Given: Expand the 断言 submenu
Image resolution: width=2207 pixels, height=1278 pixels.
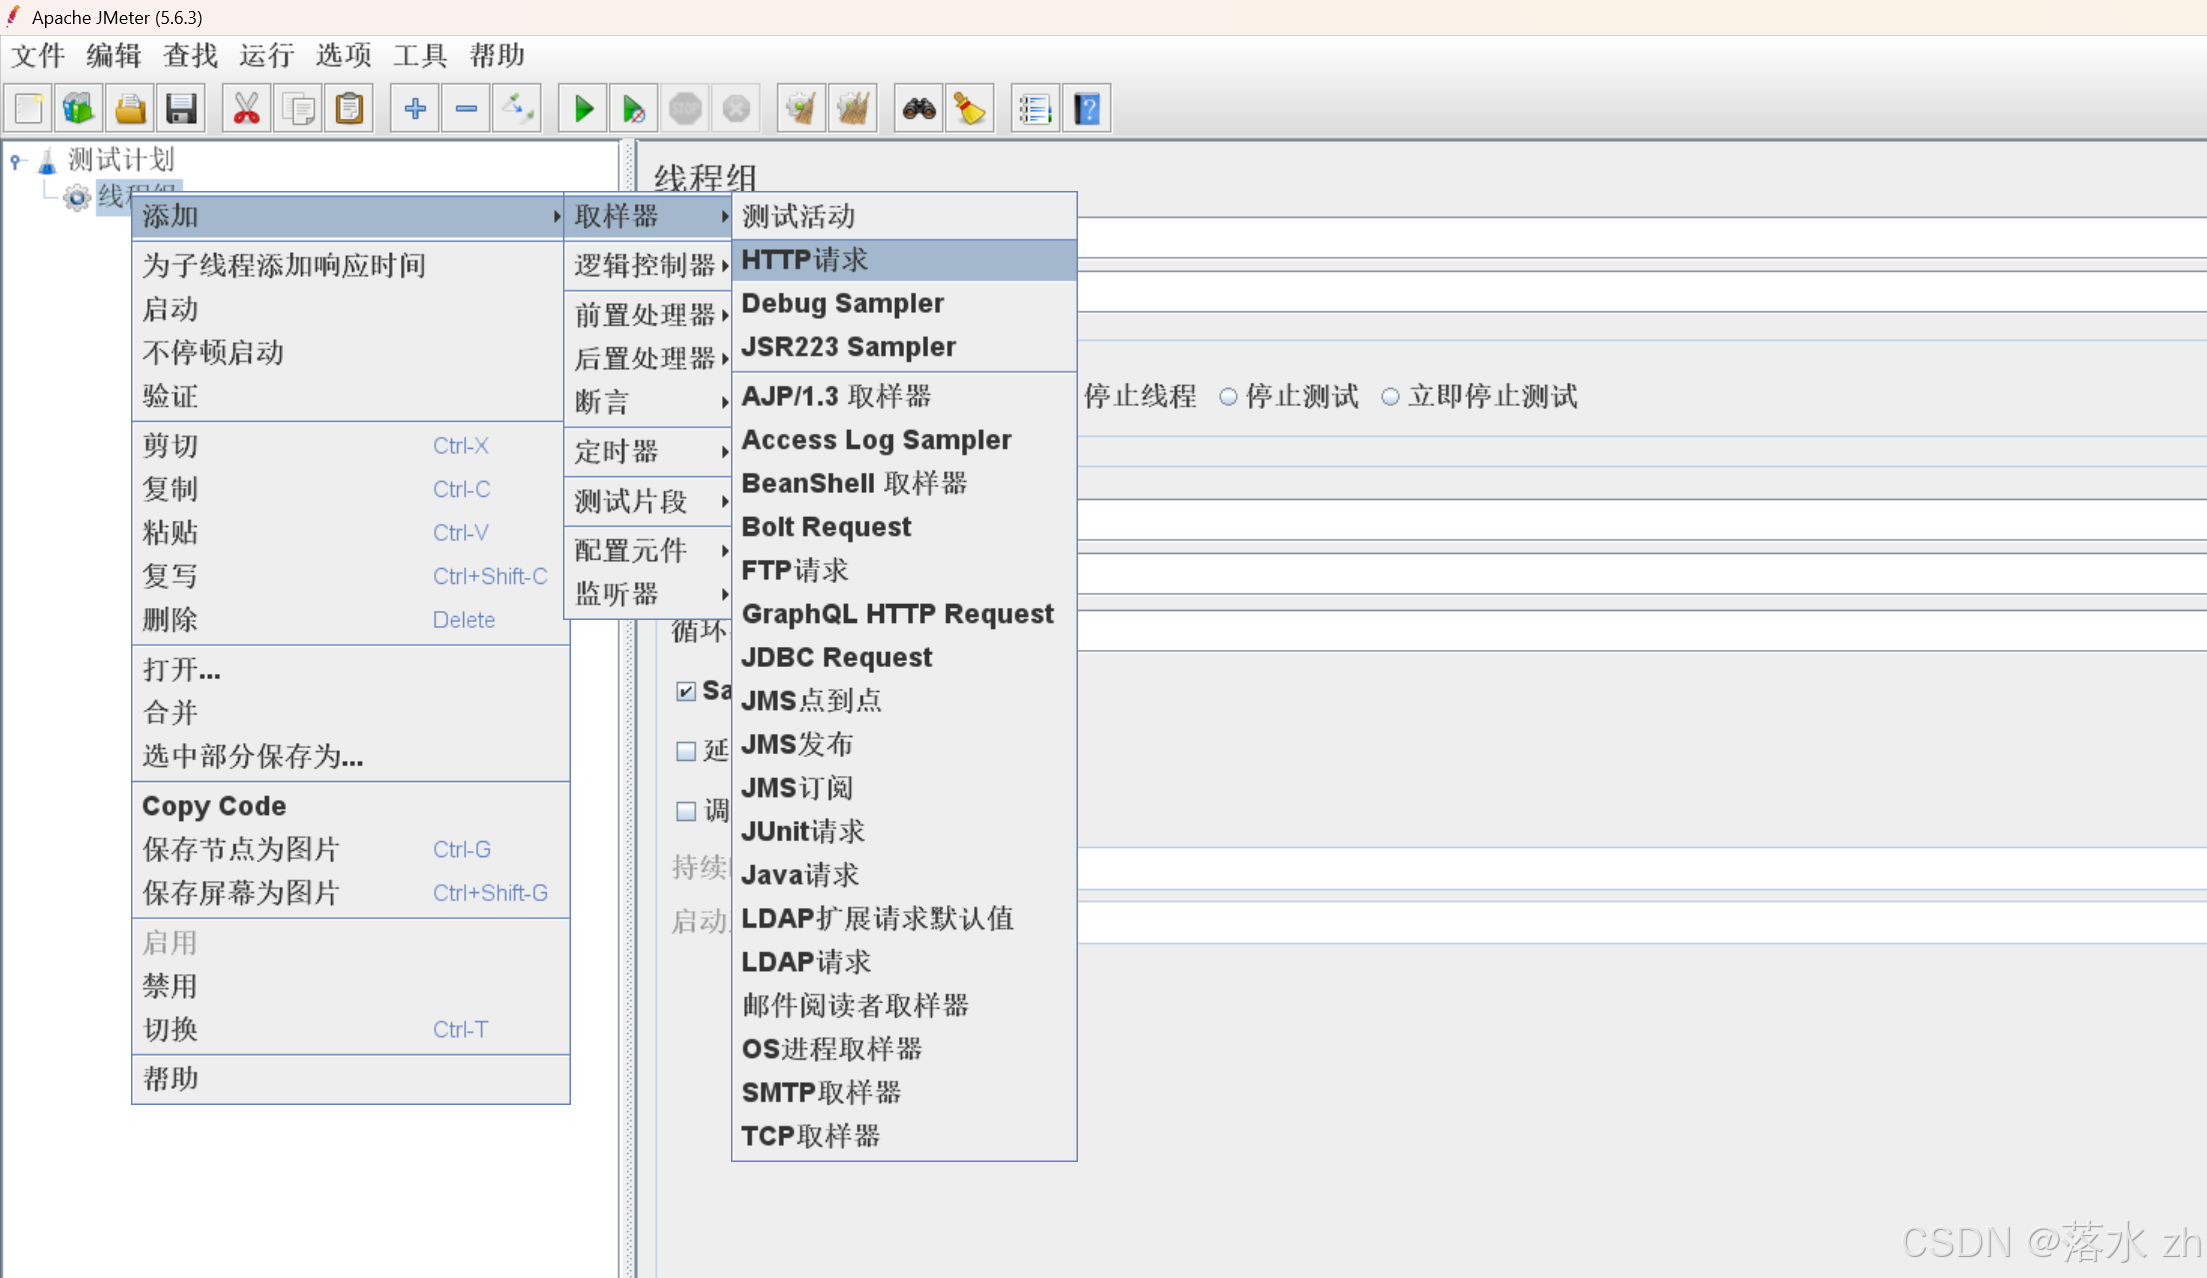Looking at the screenshot, I should coord(649,402).
